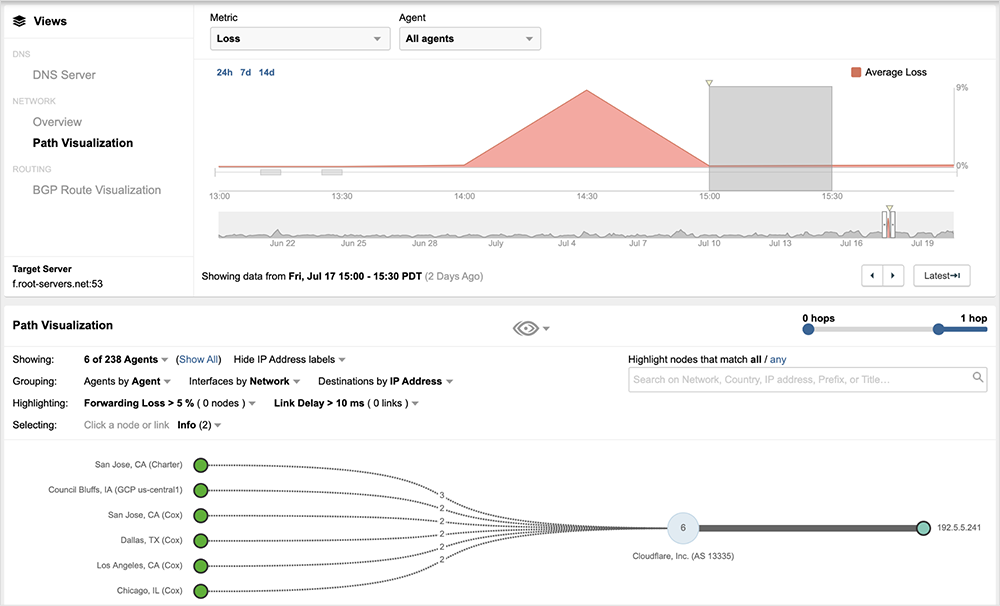Go to next time interval arrow
Viewport: 1000px width, 606px height.
click(893, 275)
